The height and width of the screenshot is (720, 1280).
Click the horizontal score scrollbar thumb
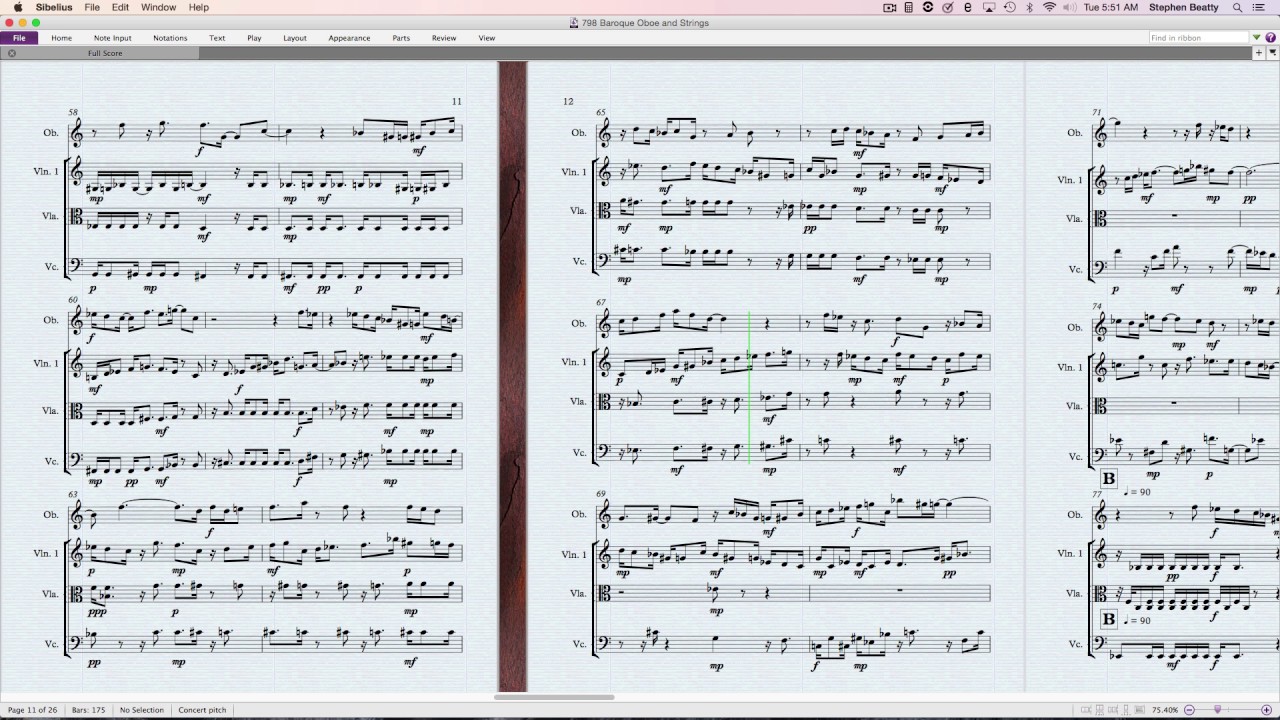pyautogui.click(x=555, y=697)
